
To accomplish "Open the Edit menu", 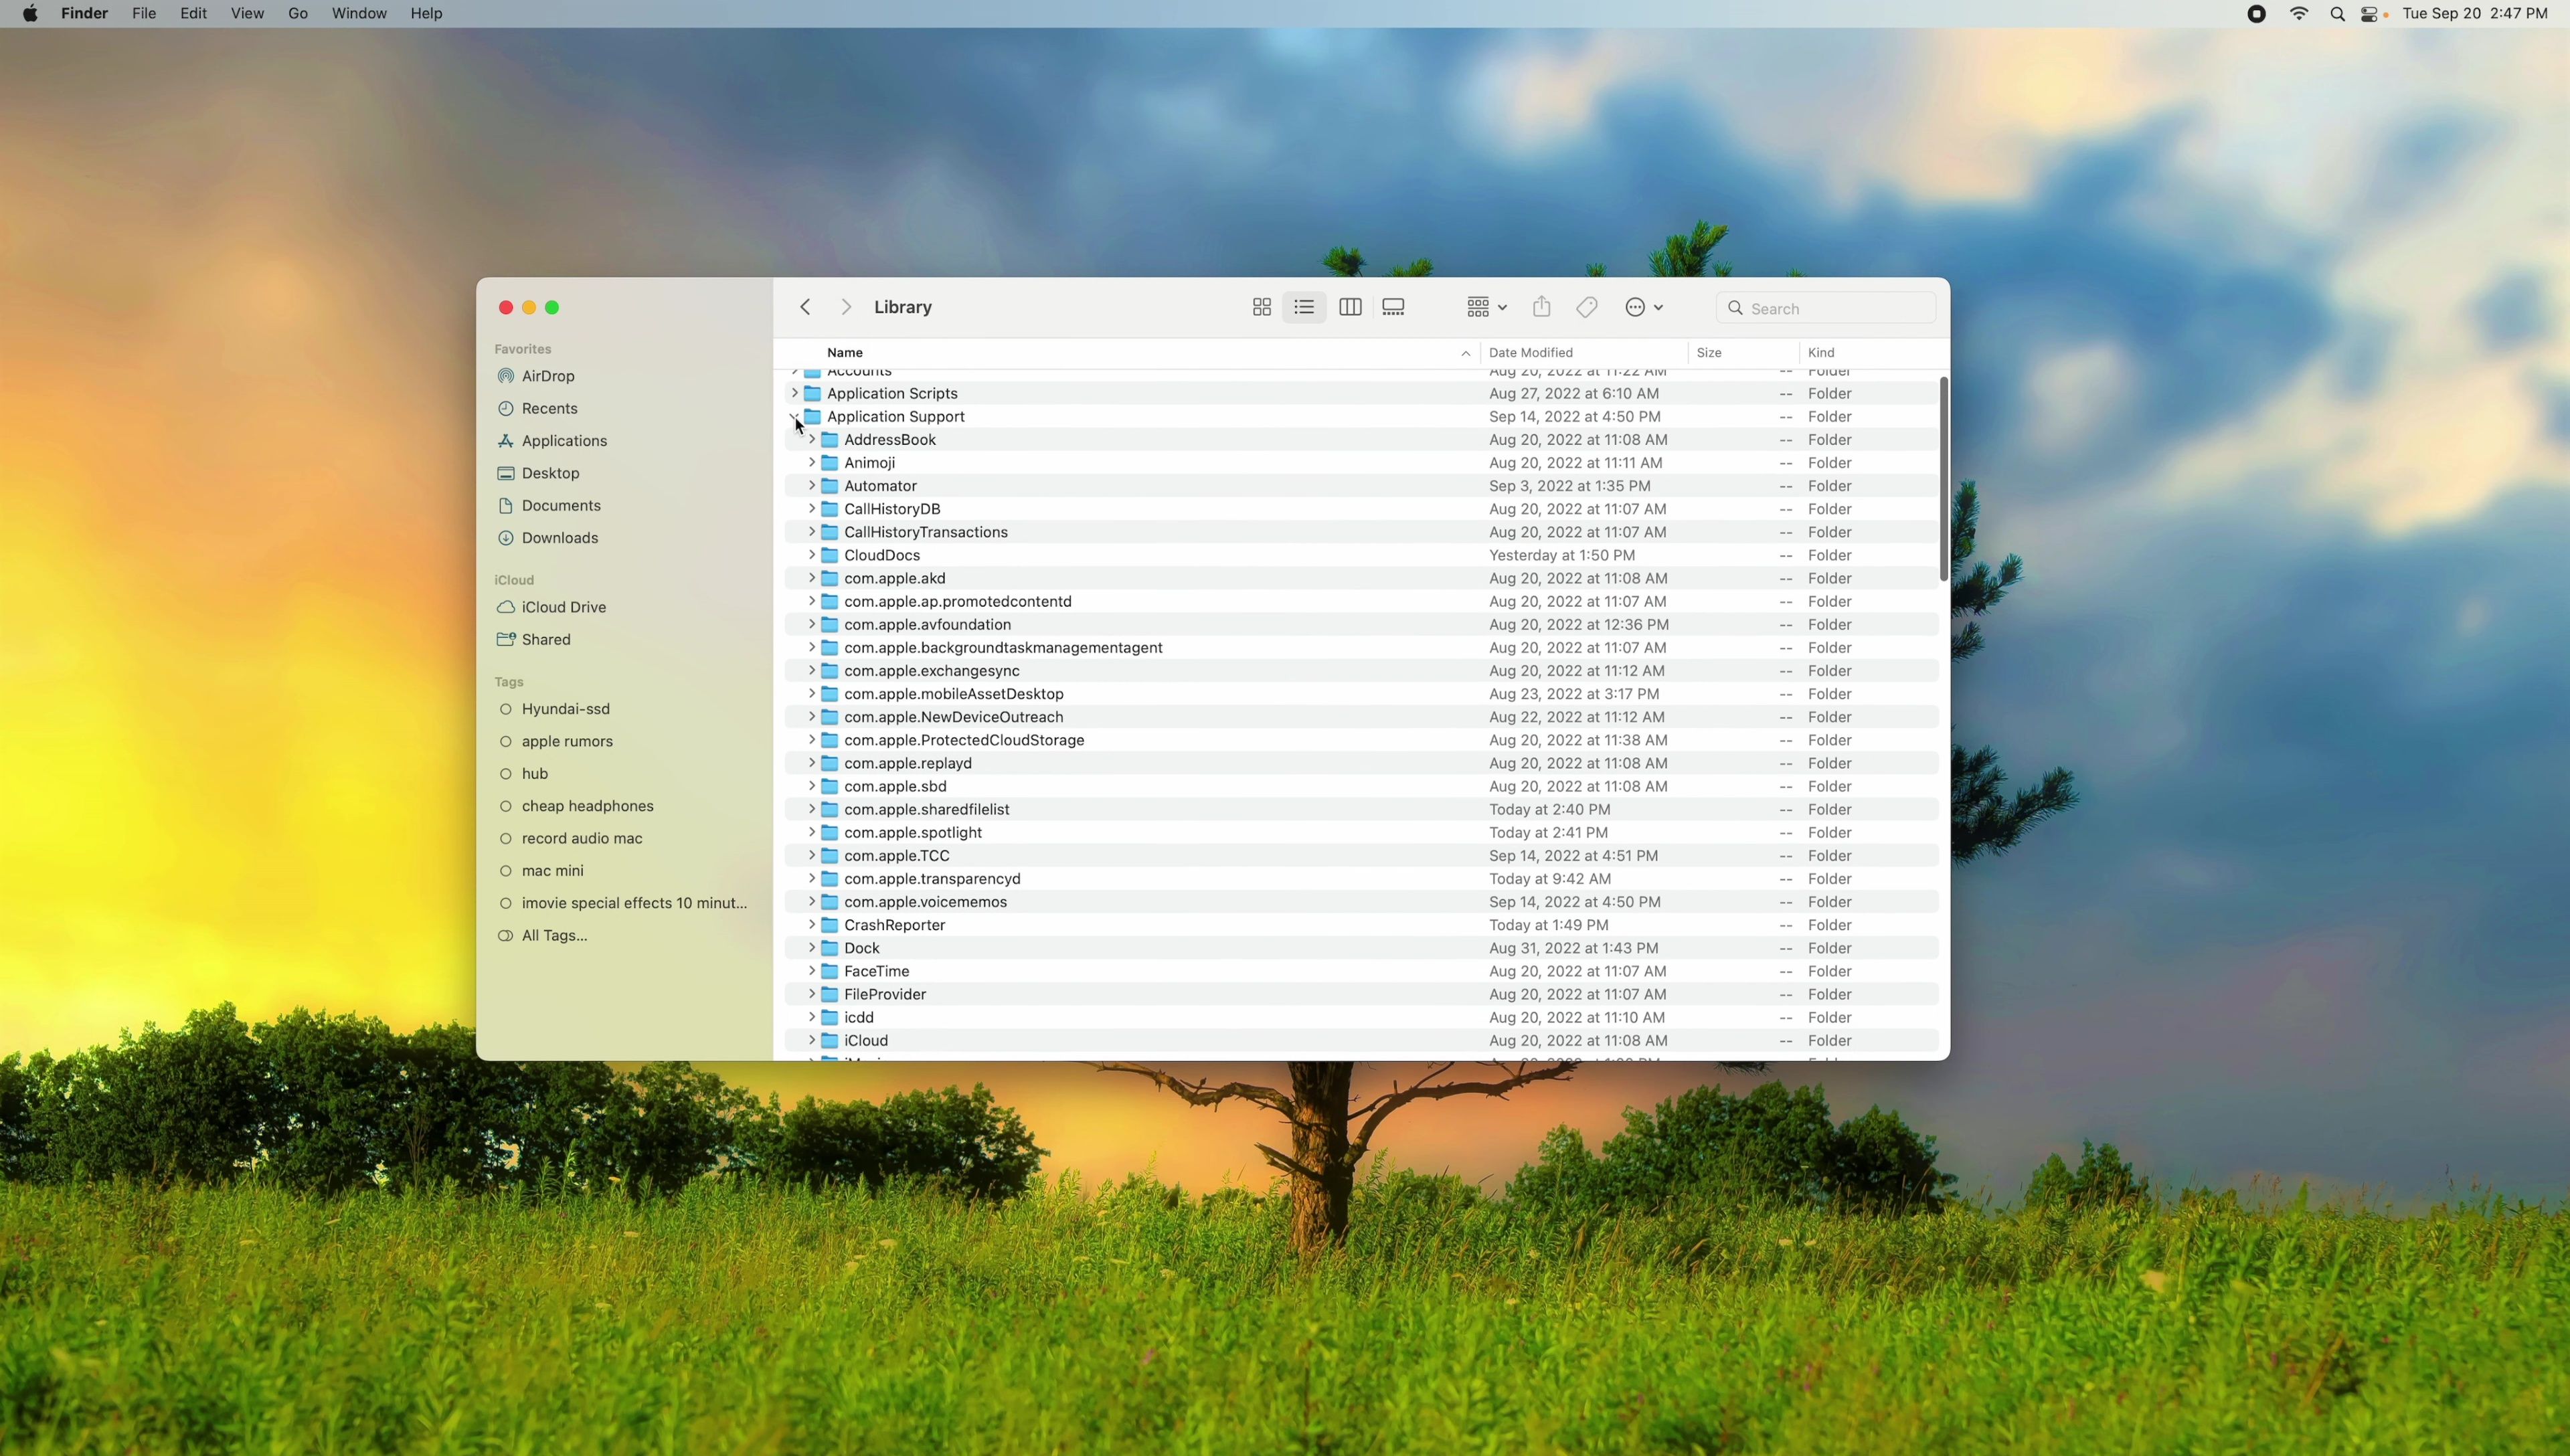I will click(x=193, y=14).
